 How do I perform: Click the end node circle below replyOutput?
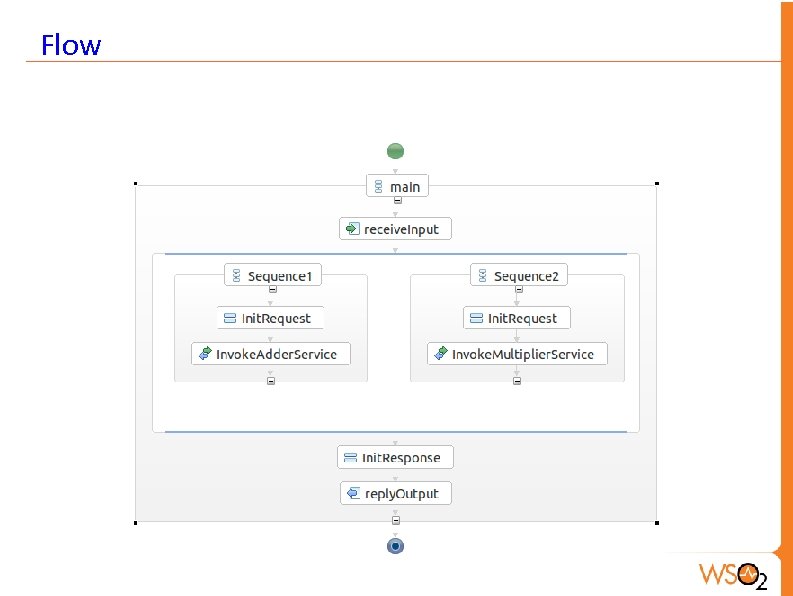pyautogui.click(x=396, y=546)
